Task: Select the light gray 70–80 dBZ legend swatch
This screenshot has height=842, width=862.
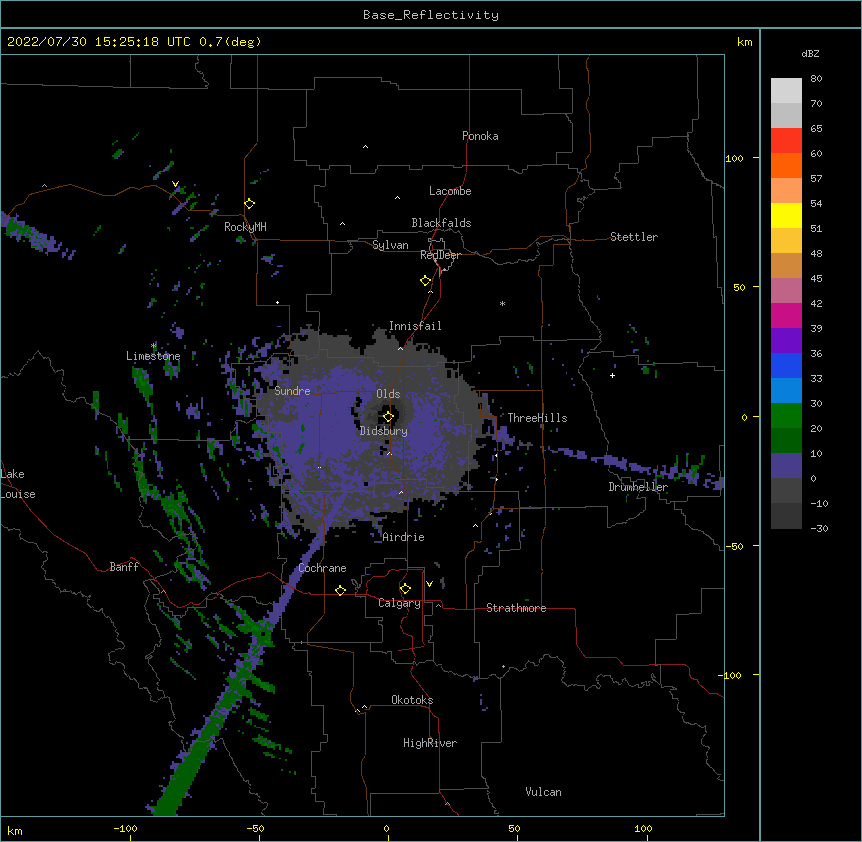Action: tap(786, 91)
